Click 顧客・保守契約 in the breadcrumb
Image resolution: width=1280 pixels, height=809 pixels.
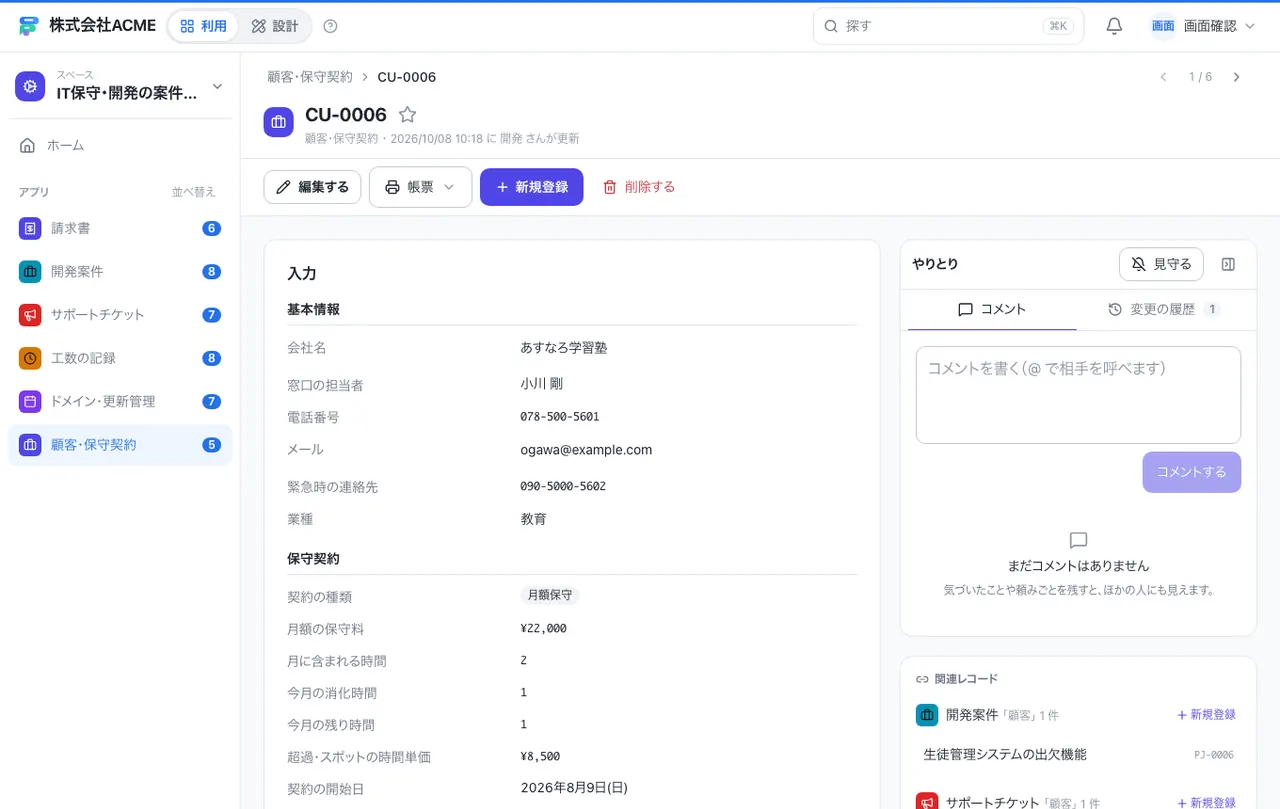pyautogui.click(x=310, y=77)
